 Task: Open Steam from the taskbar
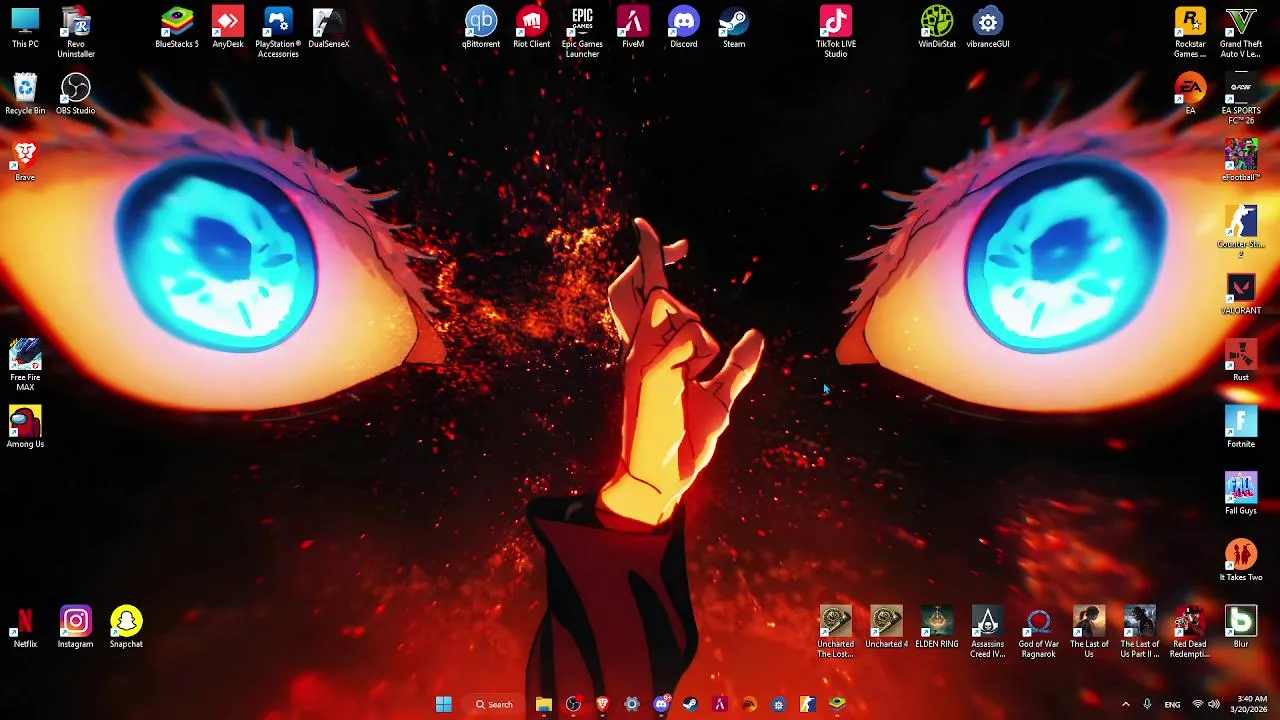(690, 704)
